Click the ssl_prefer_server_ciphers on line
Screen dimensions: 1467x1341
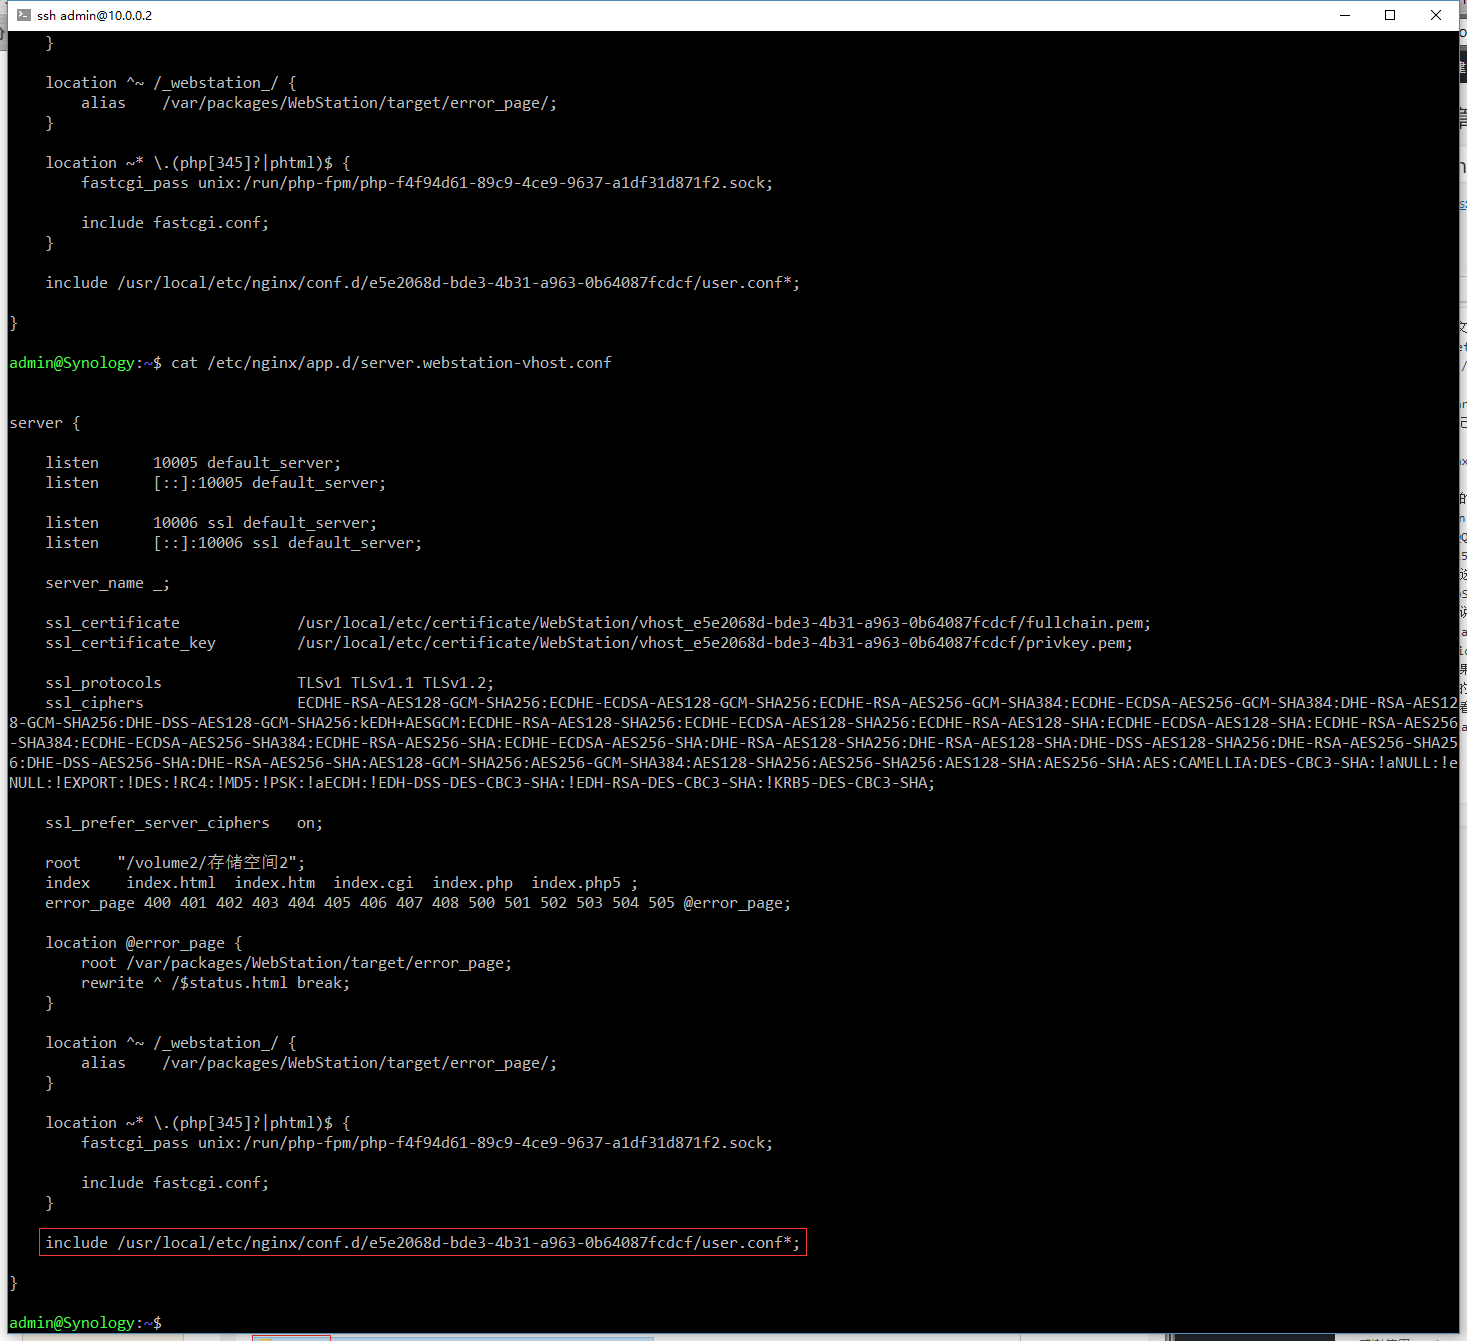(x=184, y=822)
